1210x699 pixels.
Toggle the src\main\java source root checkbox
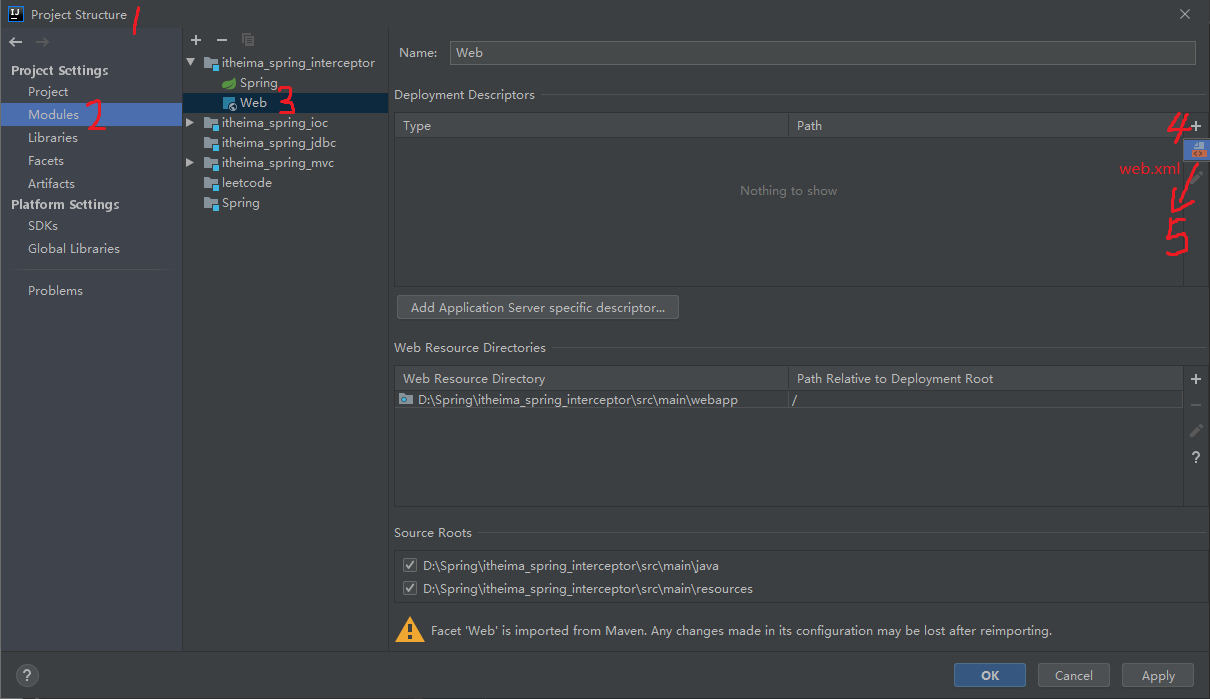point(410,566)
